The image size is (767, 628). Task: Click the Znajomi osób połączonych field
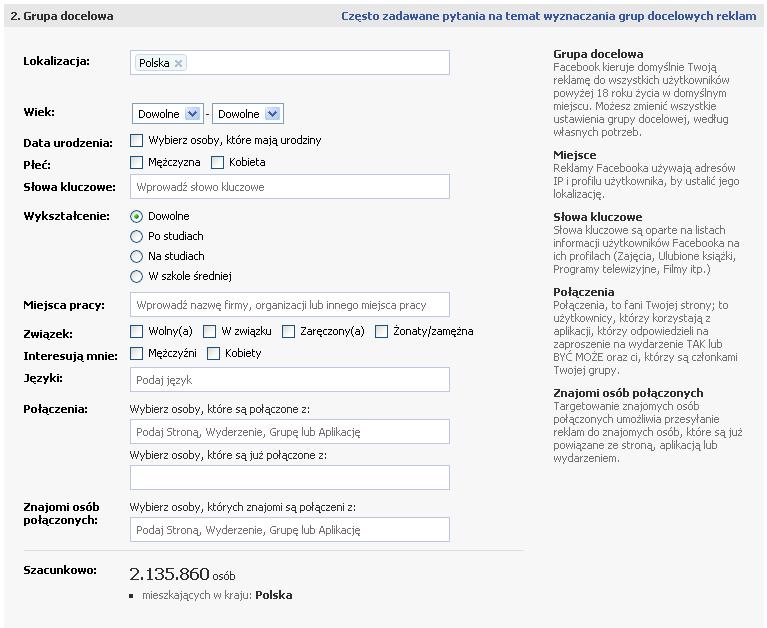tap(290, 529)
